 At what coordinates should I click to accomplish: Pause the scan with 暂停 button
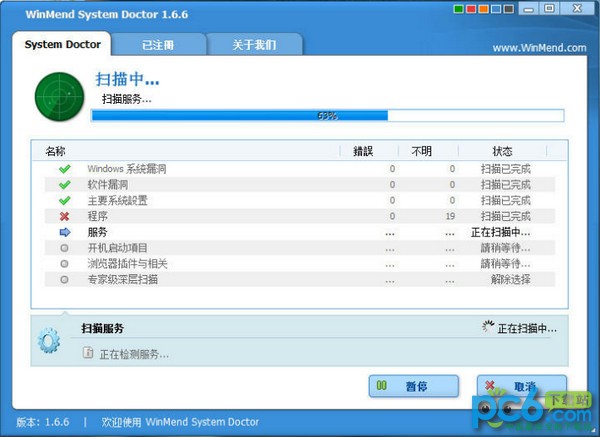(414, 386)
